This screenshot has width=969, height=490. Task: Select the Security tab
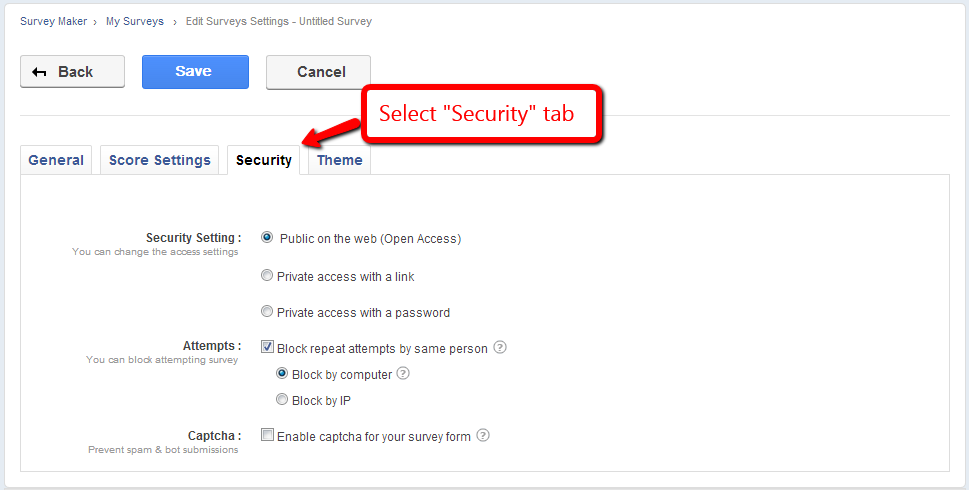click(263, 160)
